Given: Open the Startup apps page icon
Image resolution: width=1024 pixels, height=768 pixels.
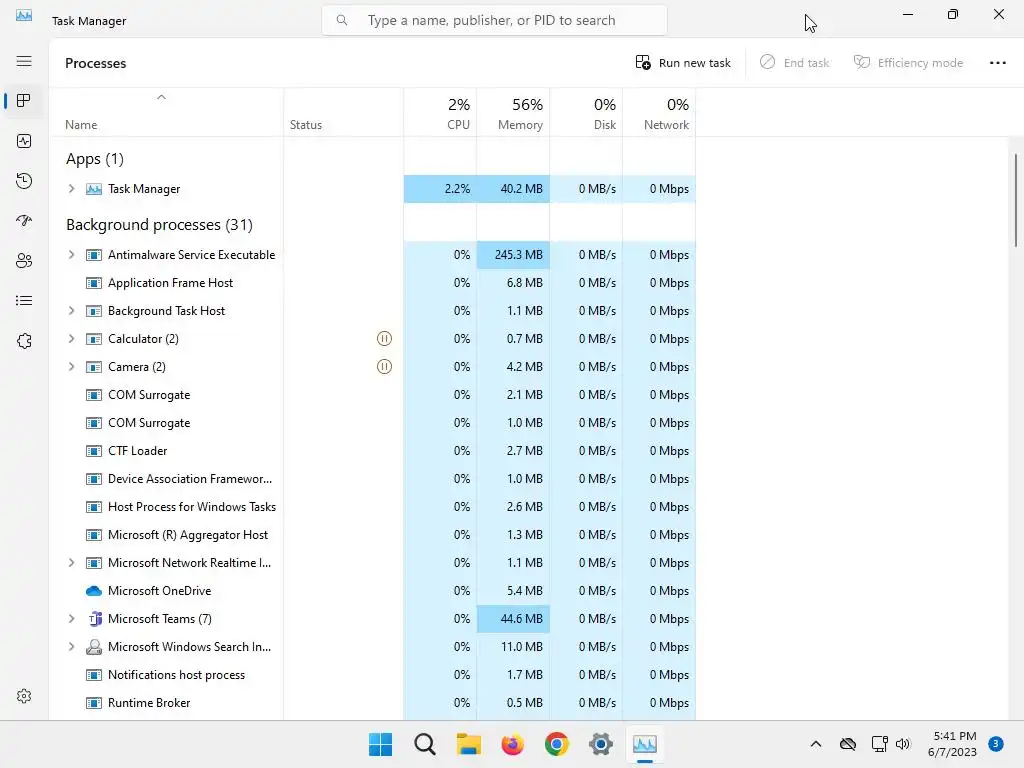Looking at the screenshot, I should [24, 221].
